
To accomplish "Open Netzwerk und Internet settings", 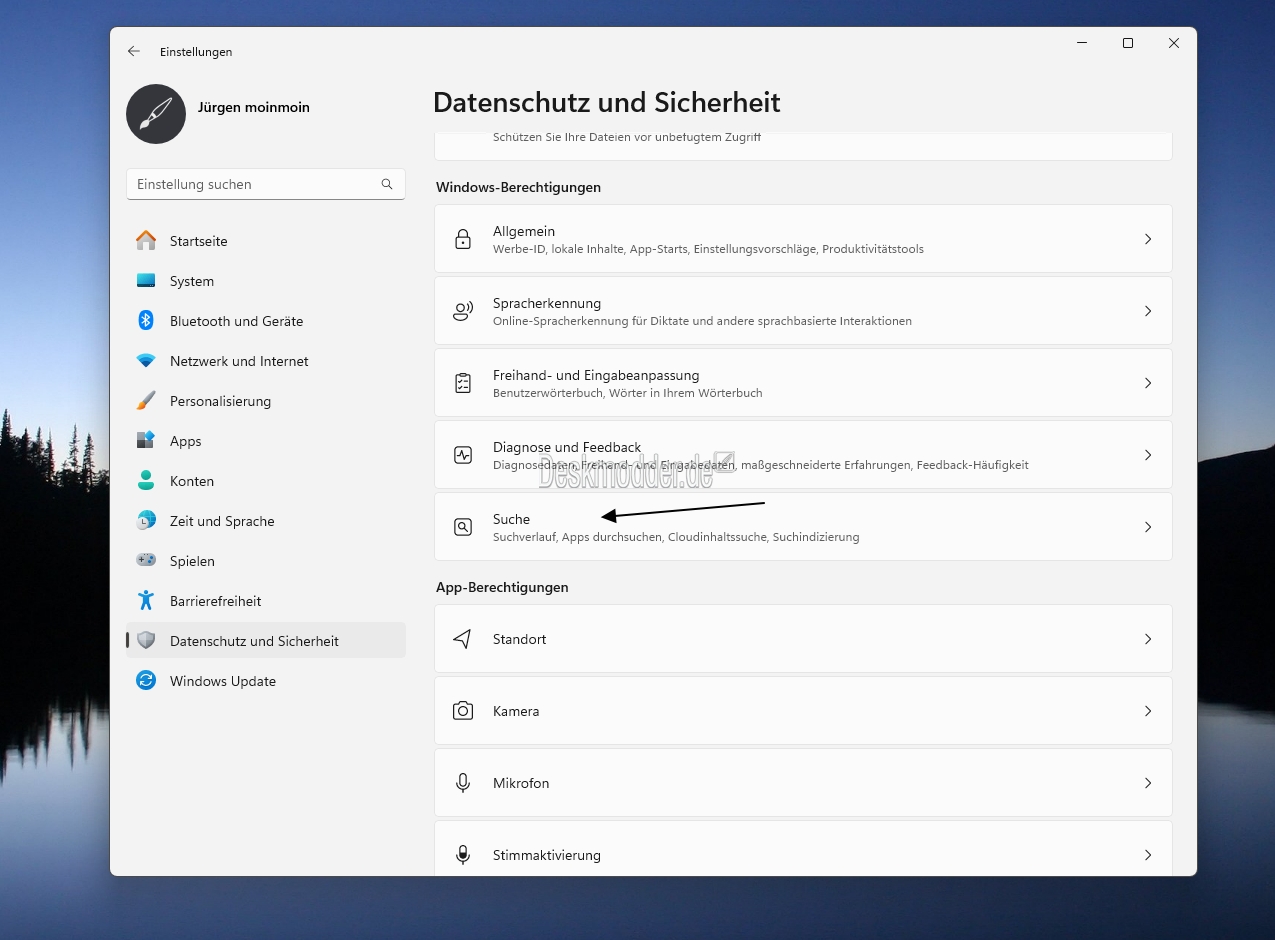I will click(x=266, y=361).
